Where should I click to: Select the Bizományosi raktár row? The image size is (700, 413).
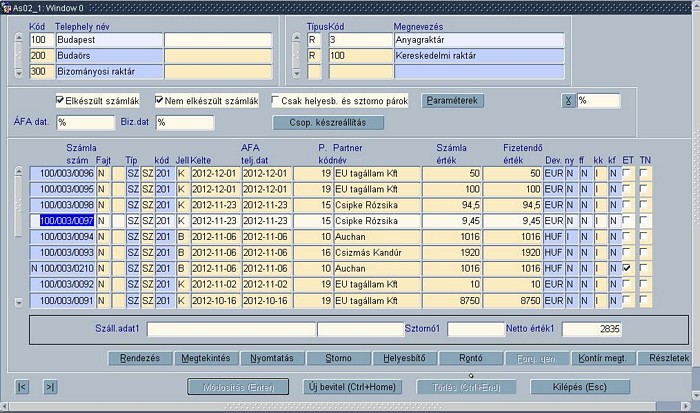[x=109, y=71]
